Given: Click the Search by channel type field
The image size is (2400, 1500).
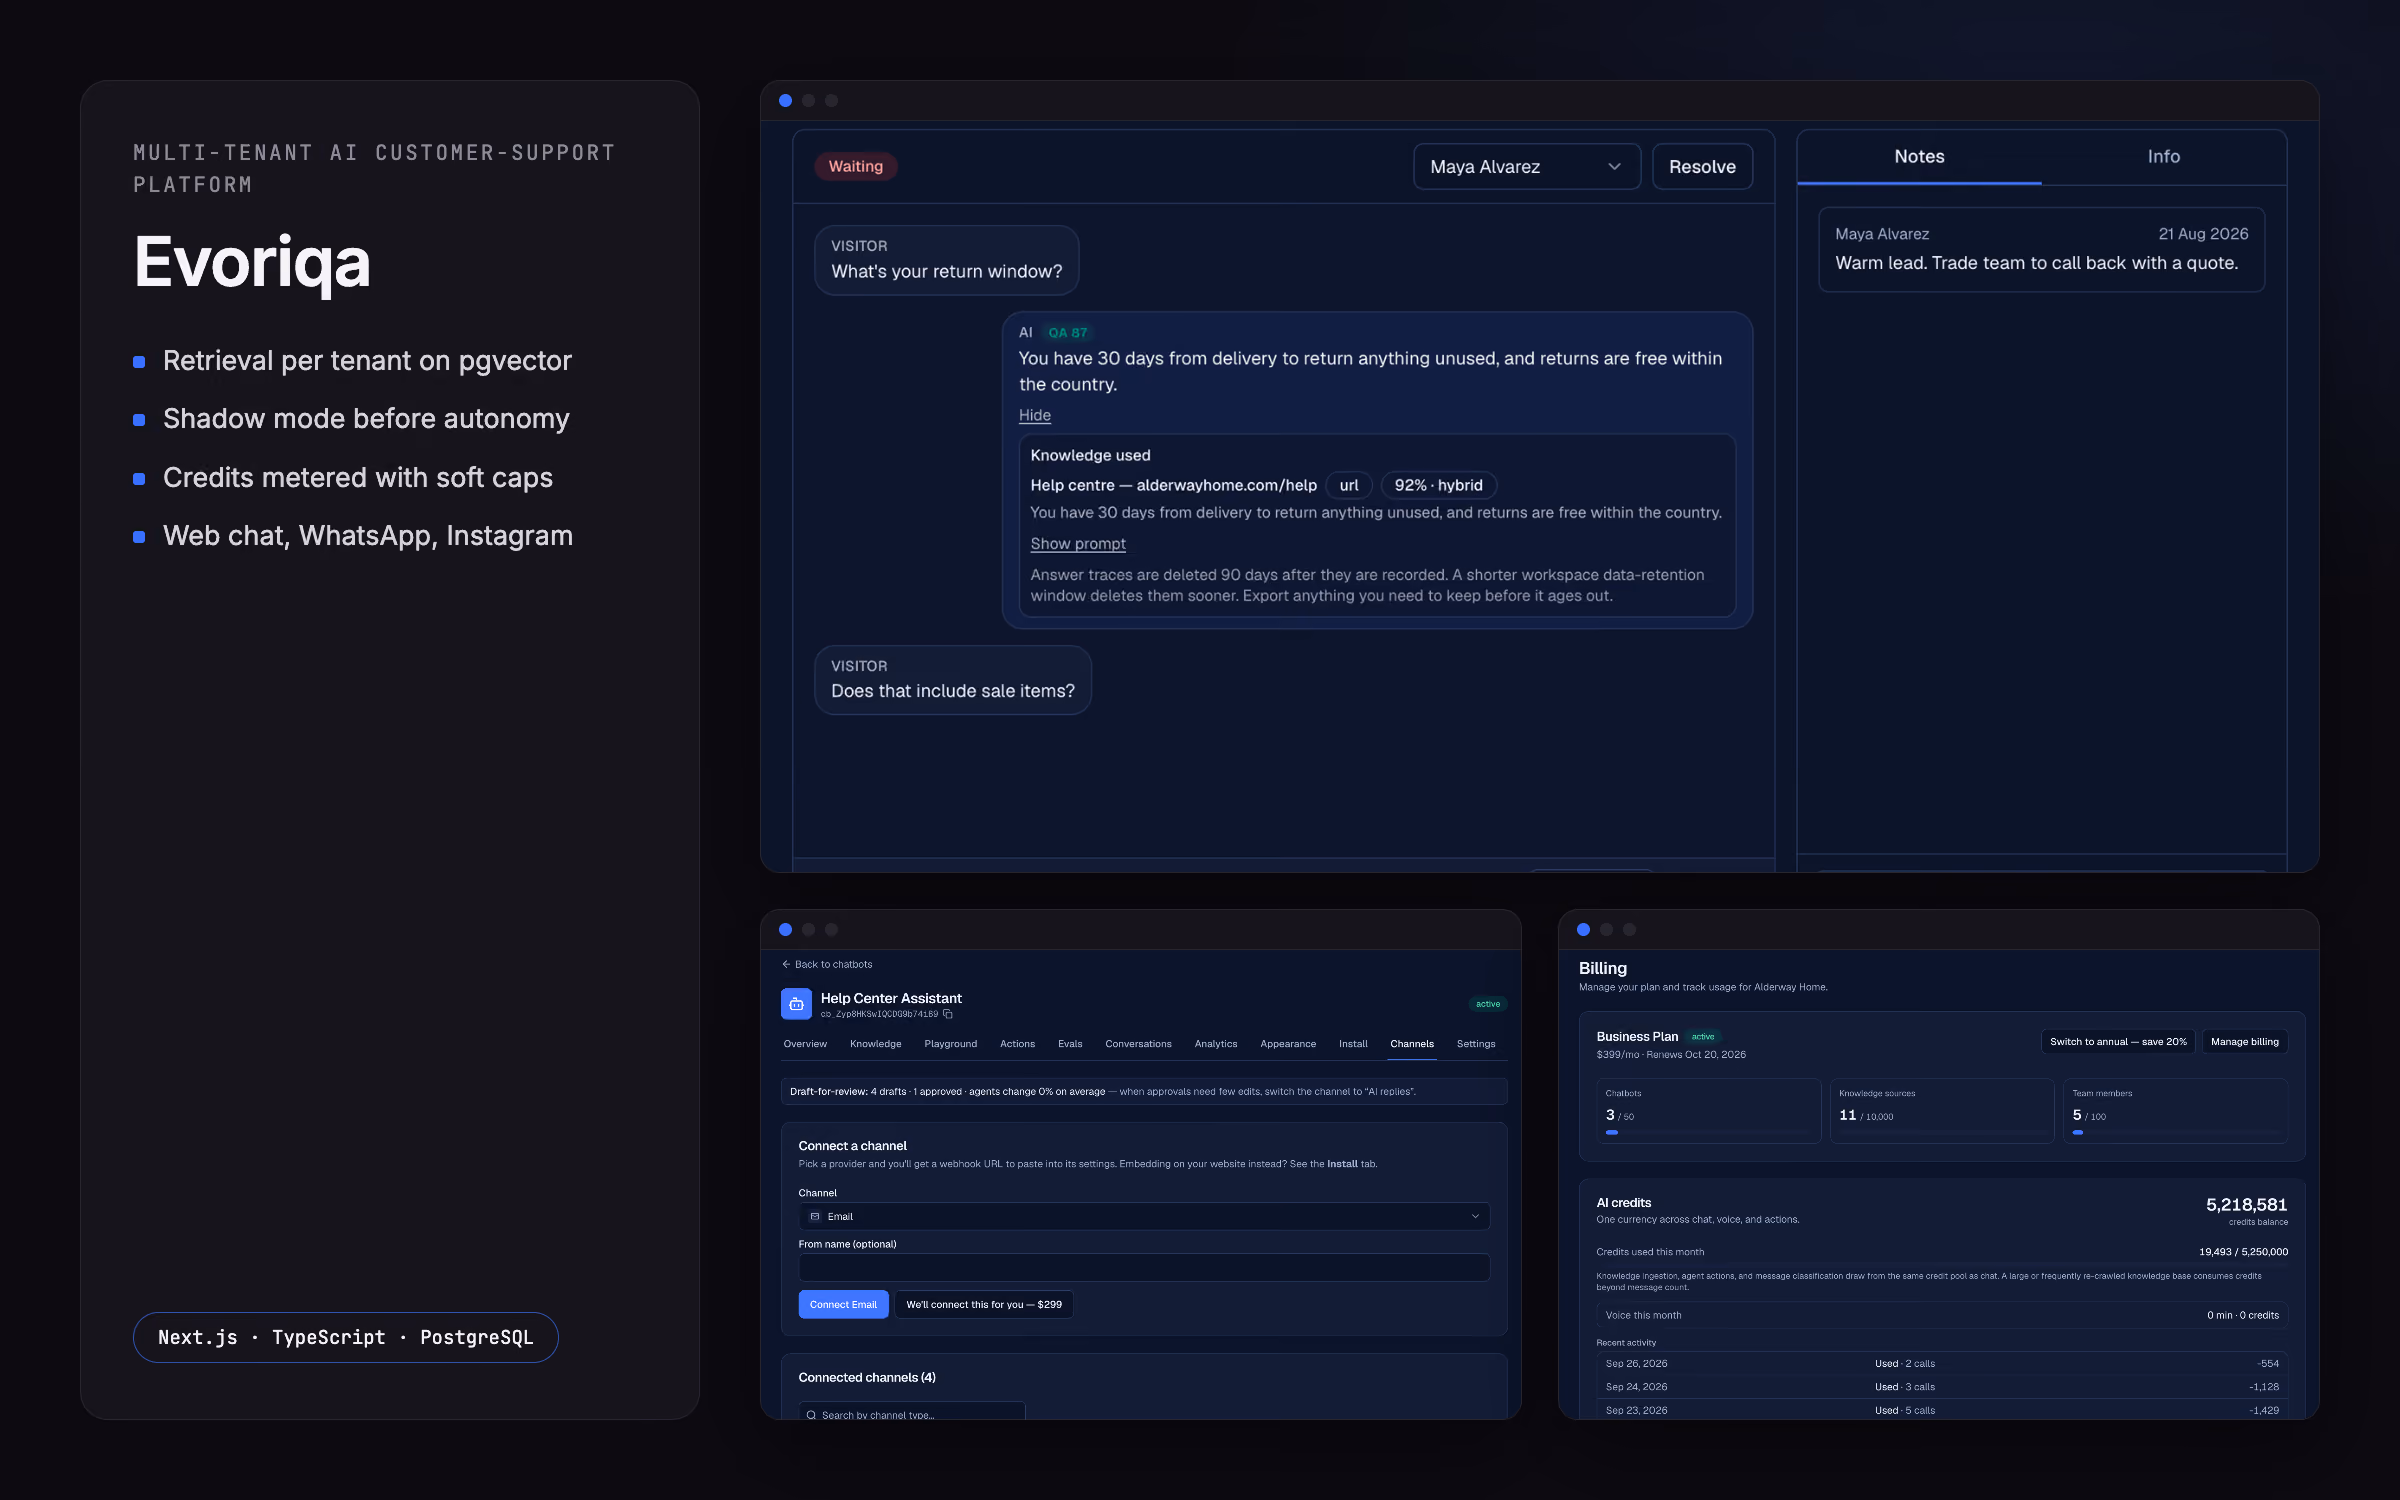Looking at the screenshot, I should [x=912, y=1412].
